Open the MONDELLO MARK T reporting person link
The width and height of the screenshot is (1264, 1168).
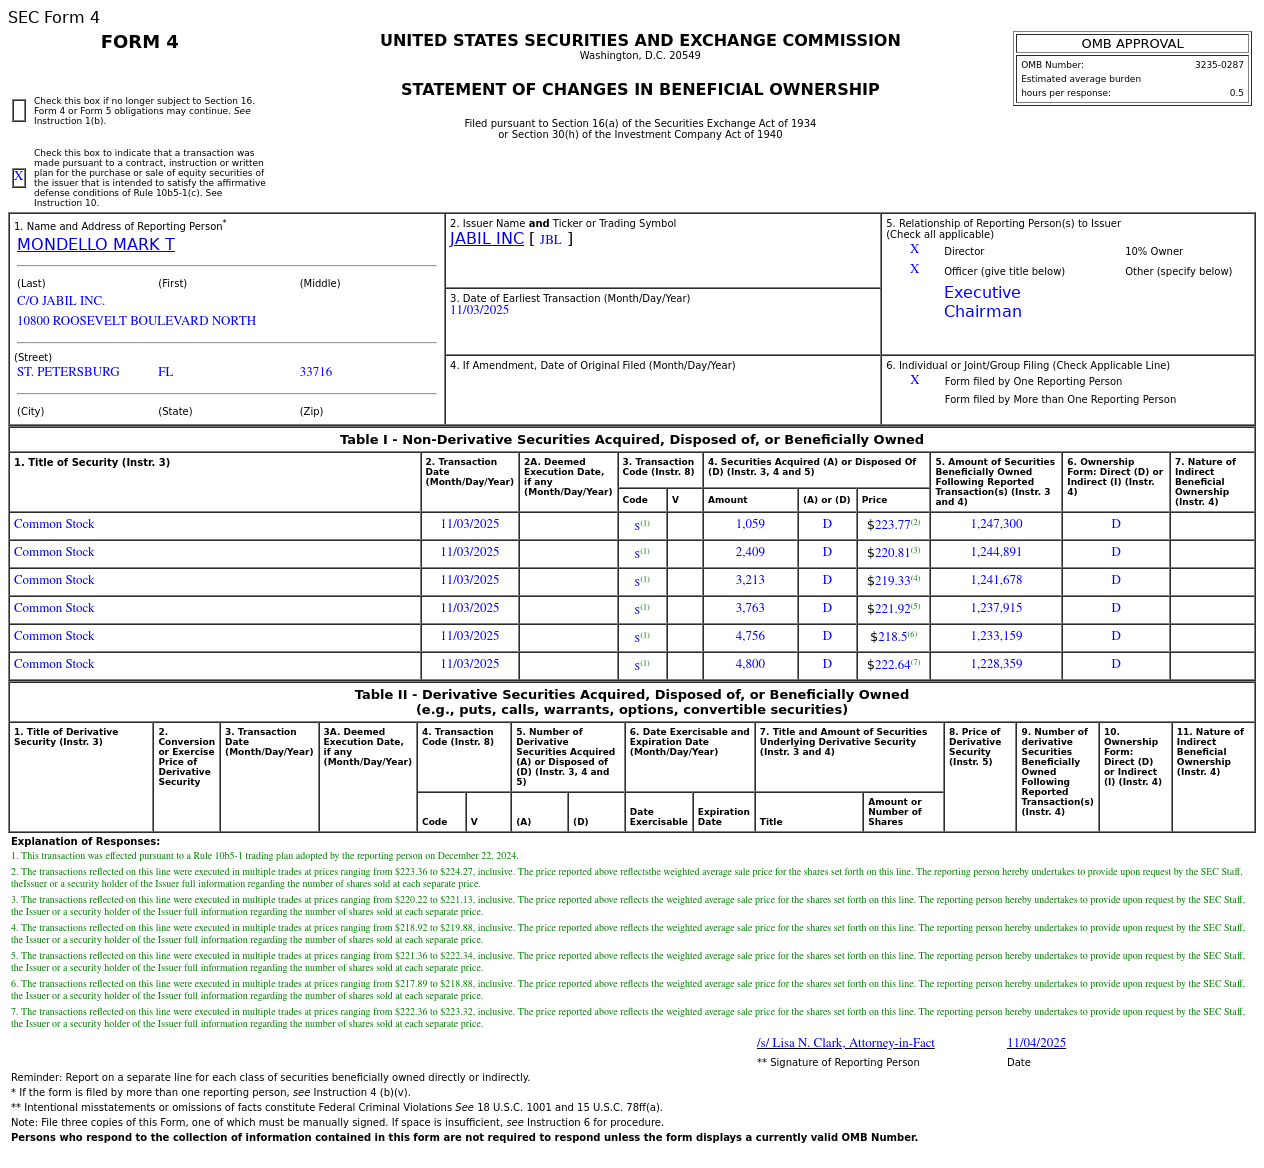[95, 245]
